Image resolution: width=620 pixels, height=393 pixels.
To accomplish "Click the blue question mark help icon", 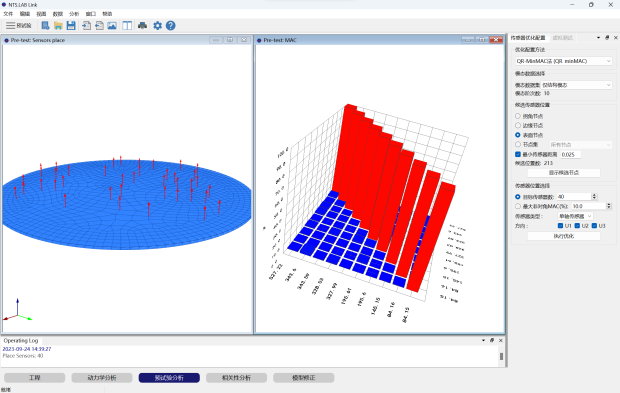I will pyautogui.click(x=170, y=26).
